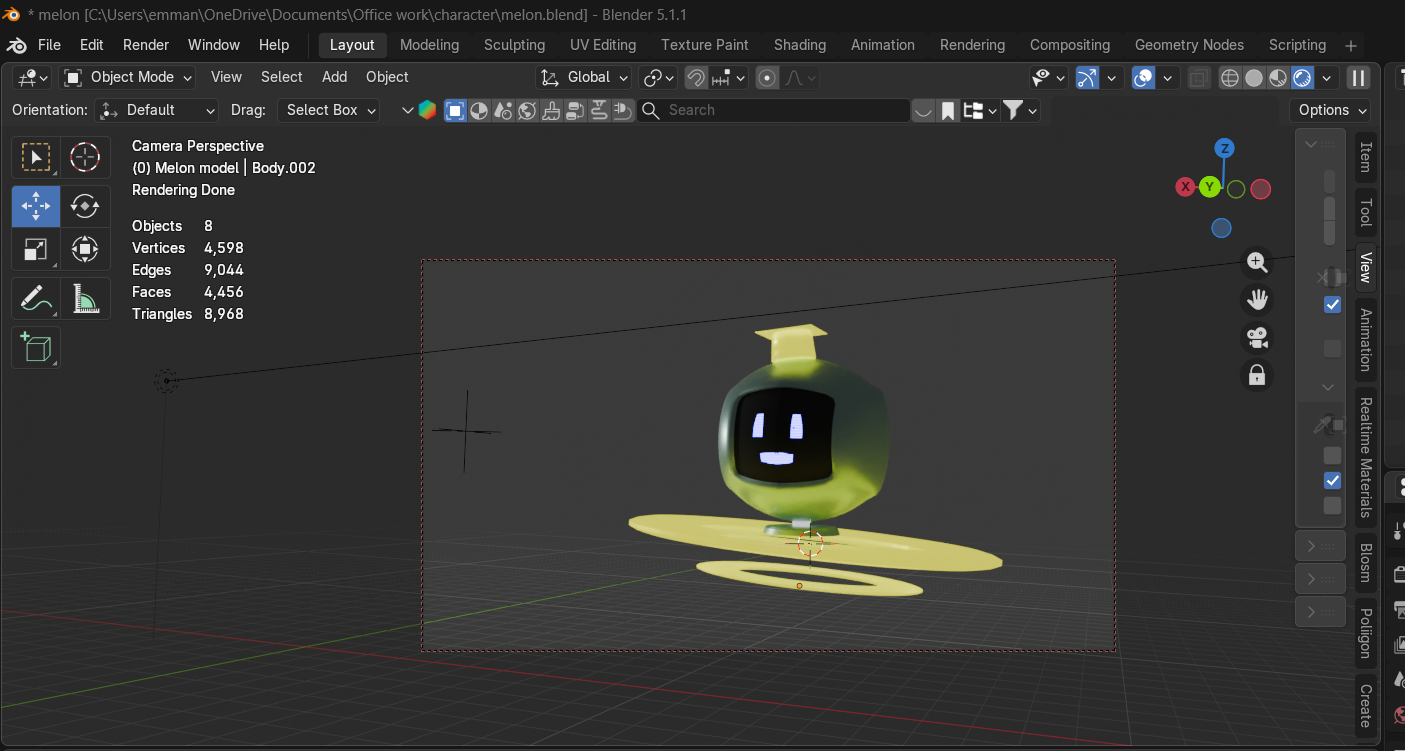Screen dimensions: 1405x751
Task: Open Orientation Default dropdown
Action: click(x=157, y=110)
